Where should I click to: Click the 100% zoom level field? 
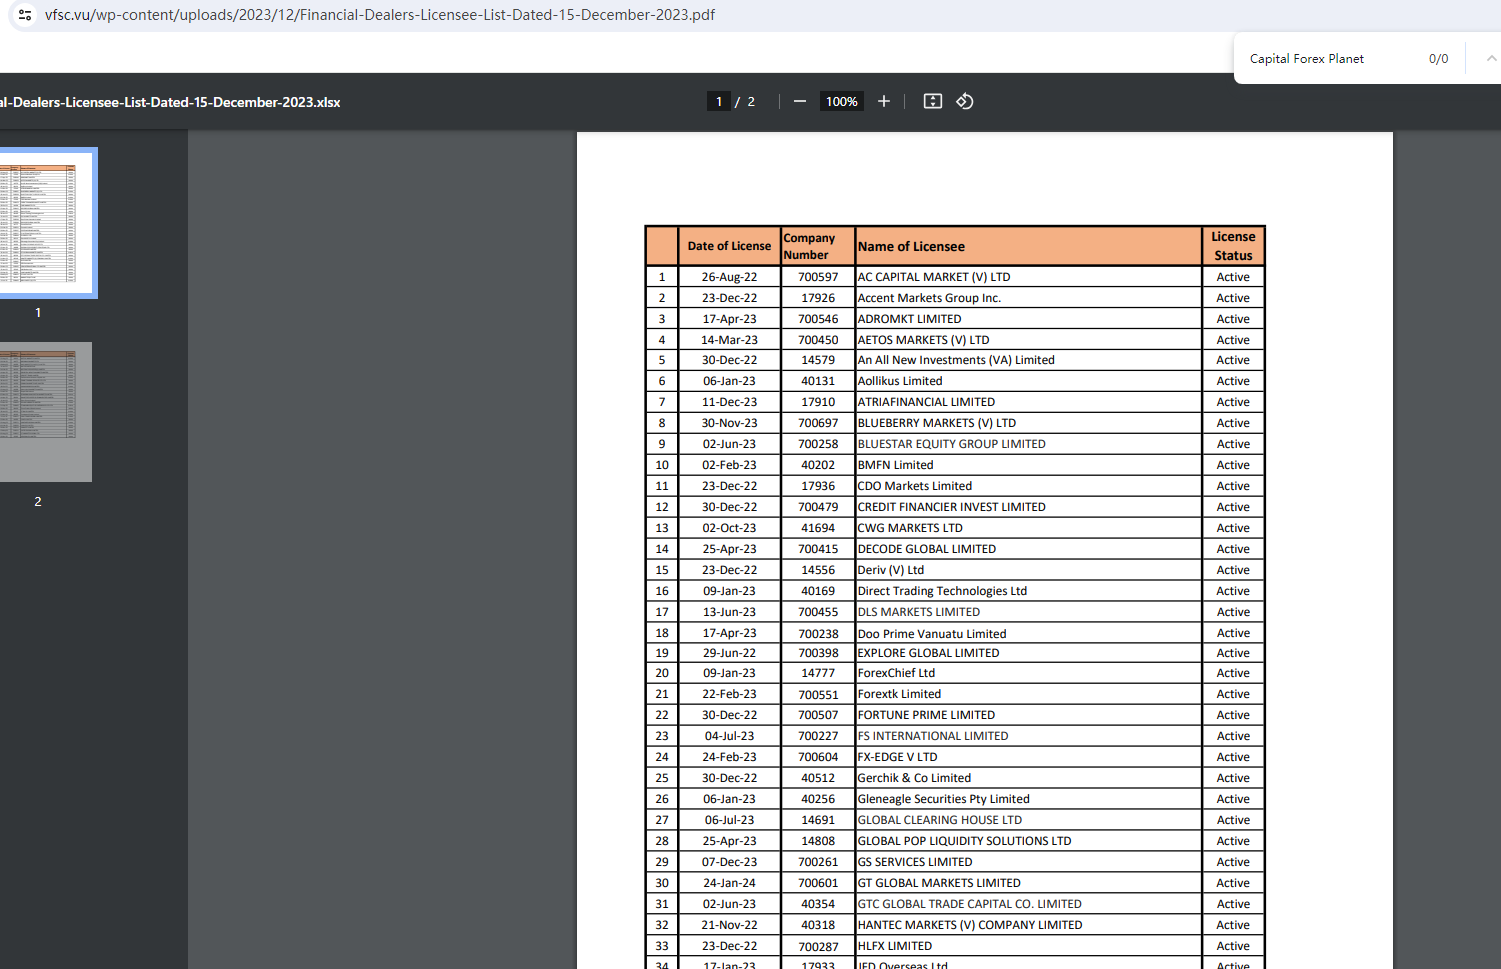coord(841,101)
